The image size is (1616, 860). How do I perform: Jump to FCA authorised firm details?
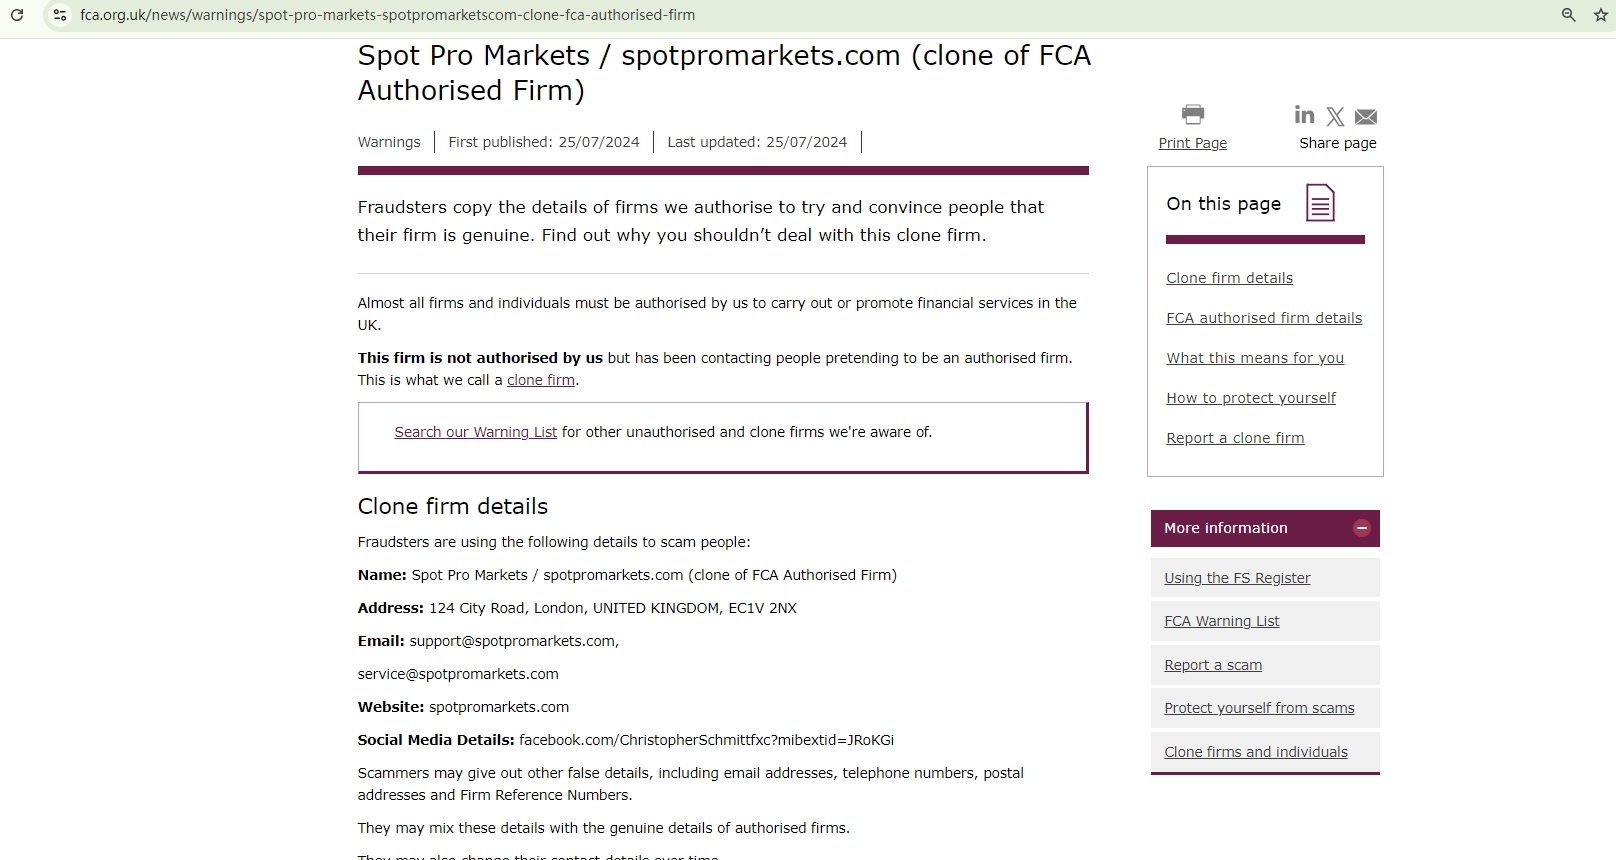(1264, 318)
